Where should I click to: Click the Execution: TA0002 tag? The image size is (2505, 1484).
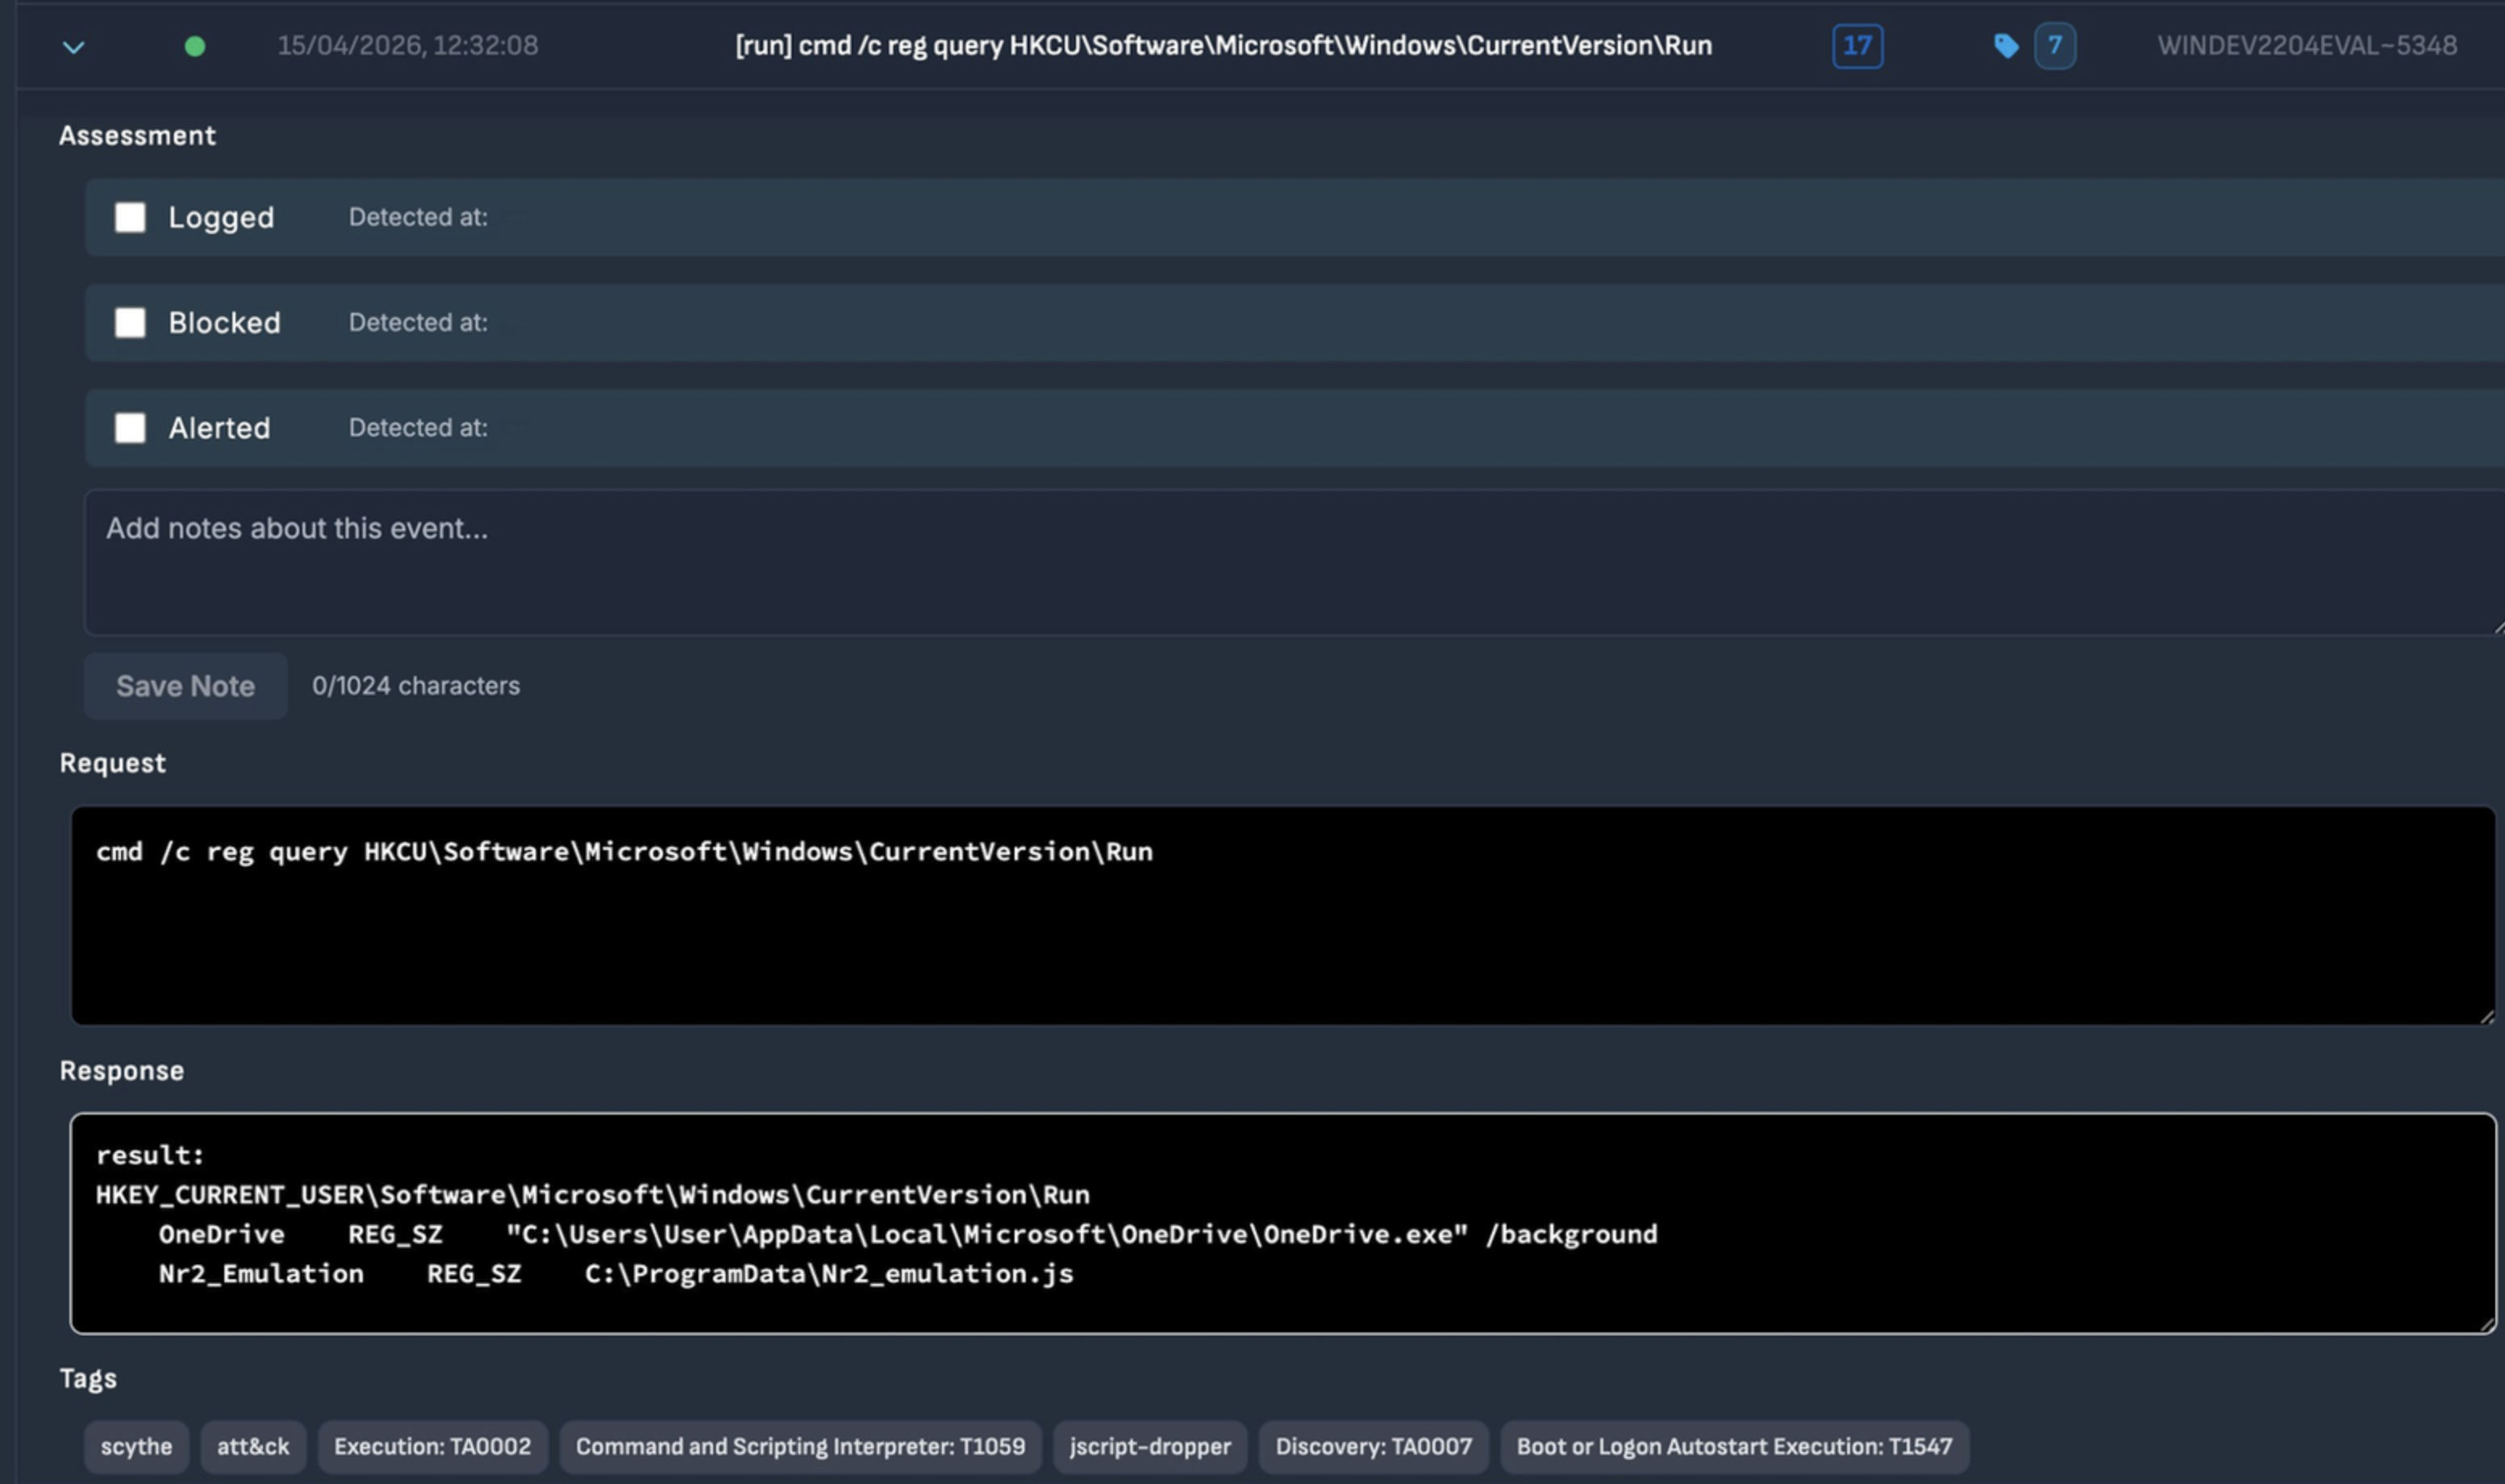point(432,1446)
